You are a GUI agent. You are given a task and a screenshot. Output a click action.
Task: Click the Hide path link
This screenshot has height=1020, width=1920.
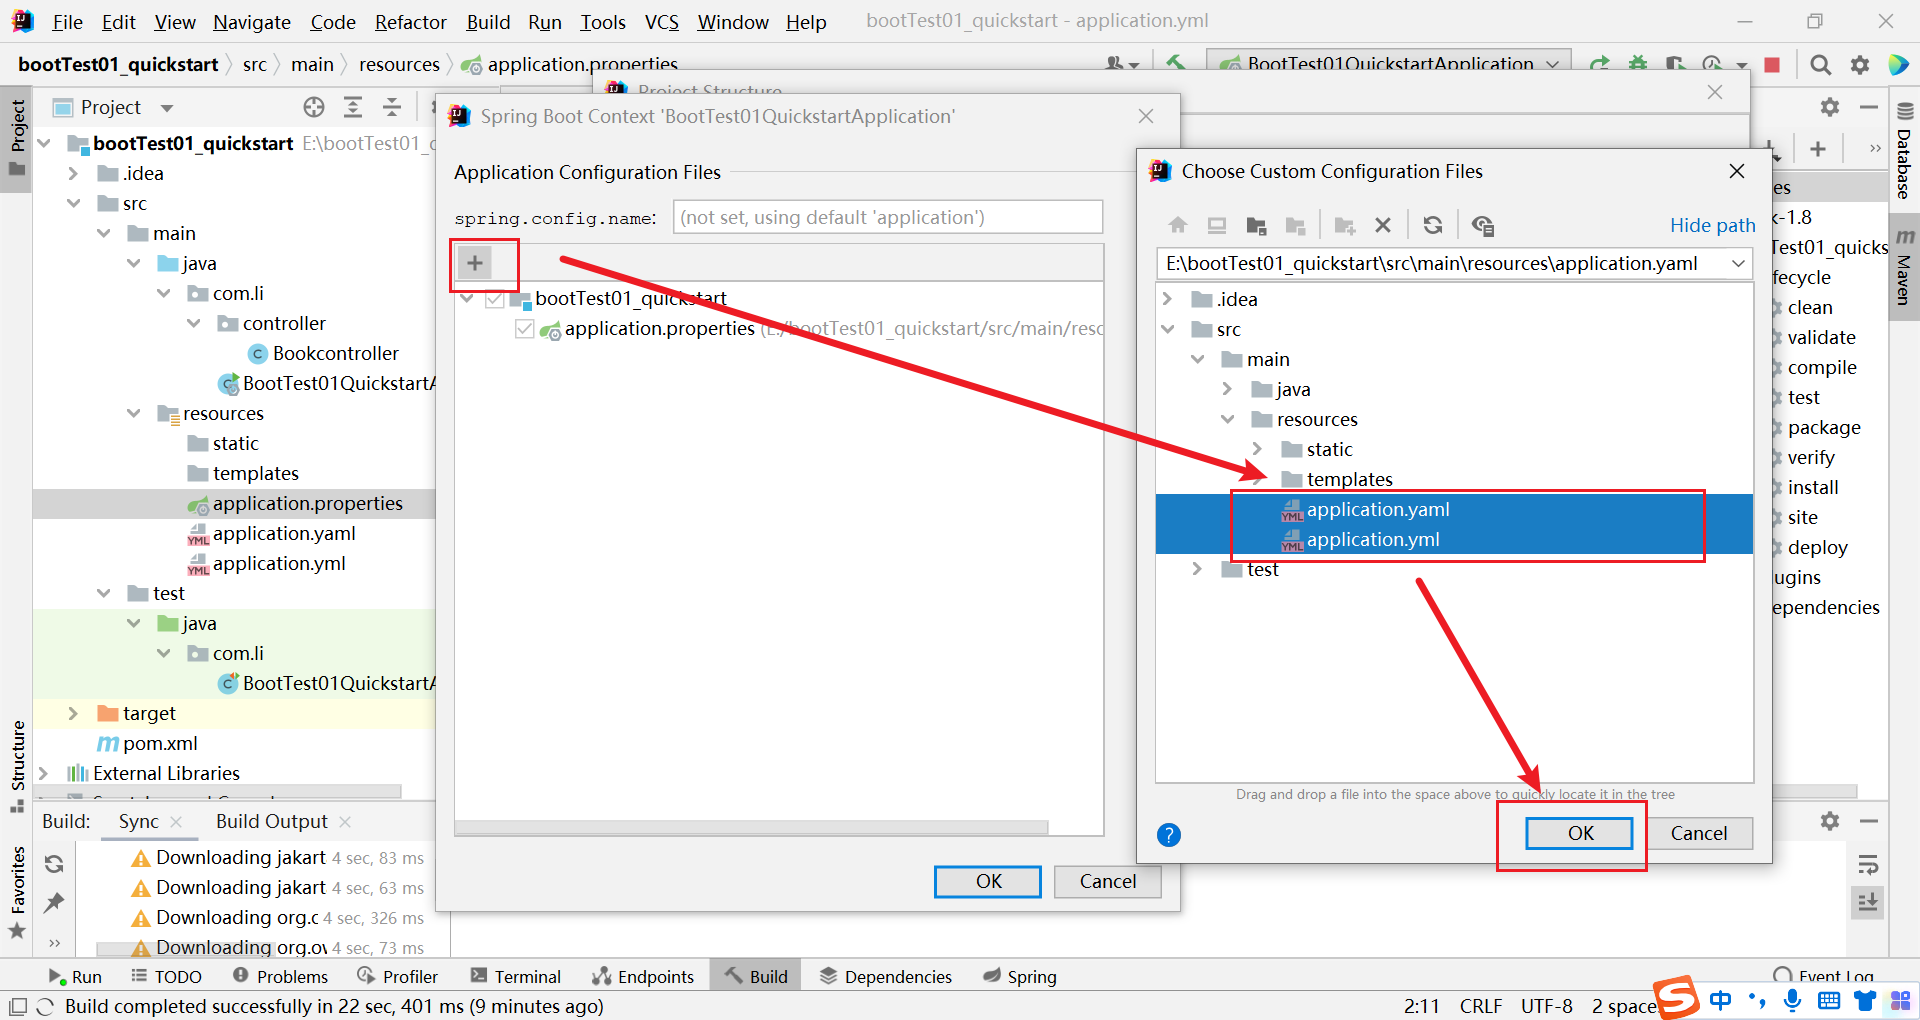[1712, 225]
